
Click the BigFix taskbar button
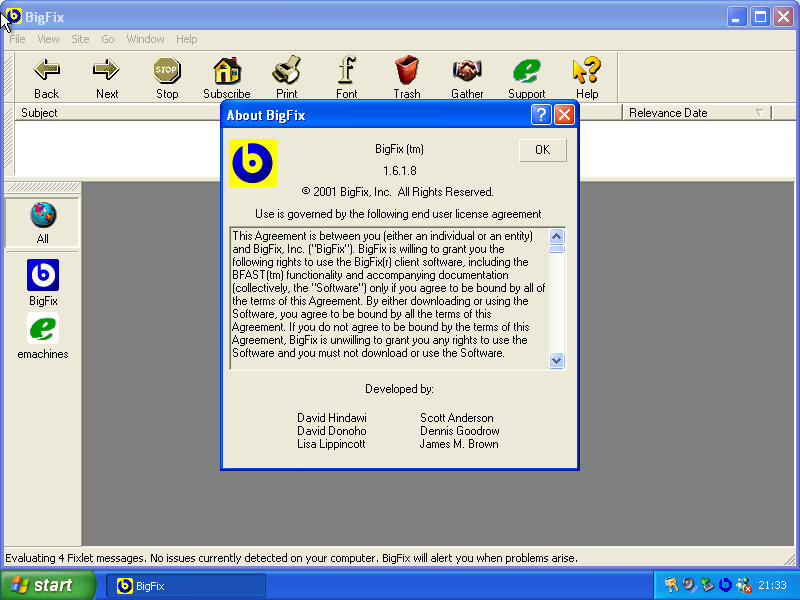tap(186, 586)
